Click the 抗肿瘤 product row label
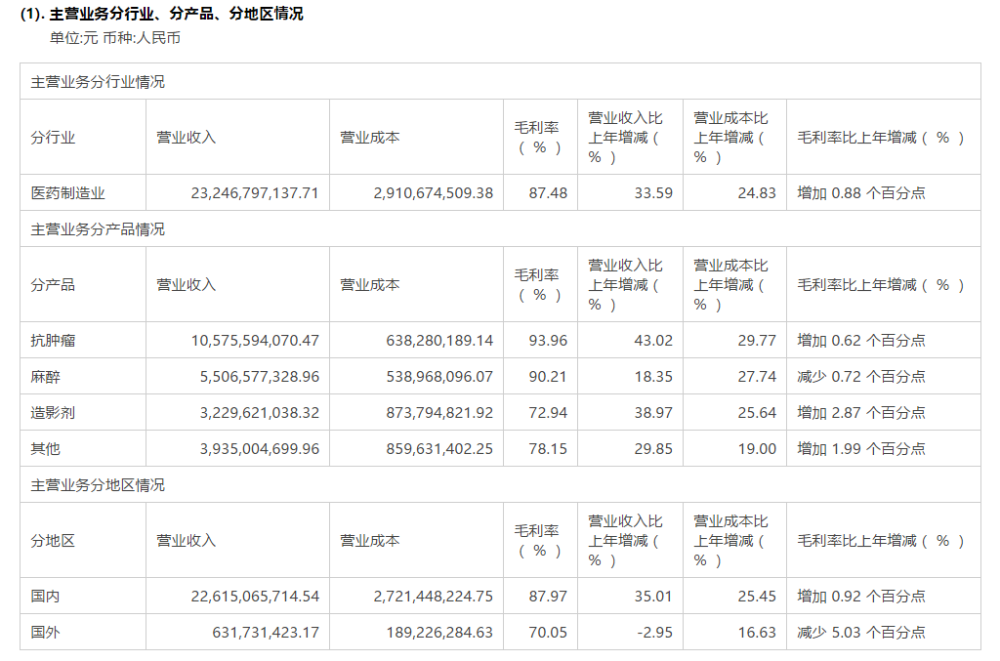 (53, 340)
